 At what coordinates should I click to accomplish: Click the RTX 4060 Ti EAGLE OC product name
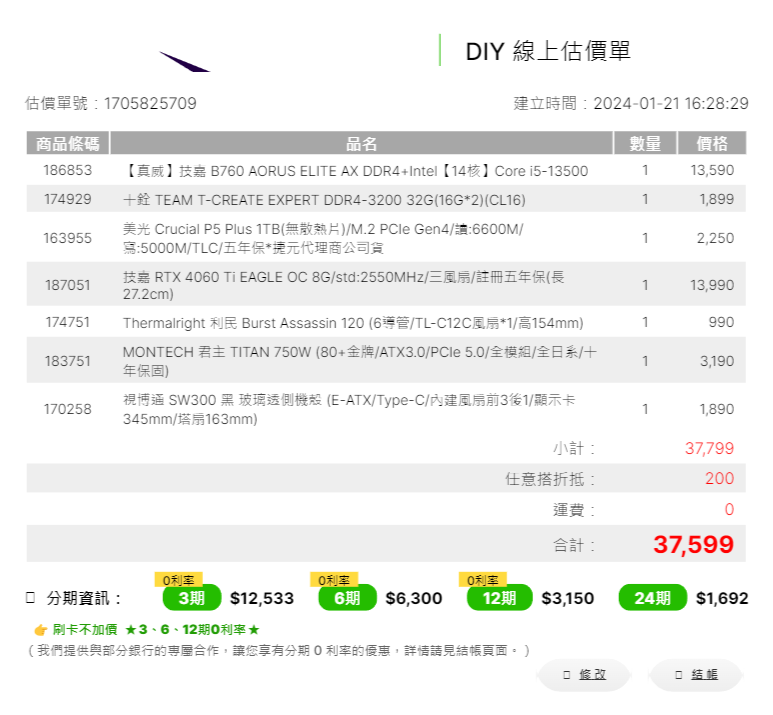pyautogui.click(x=344, y=285)
